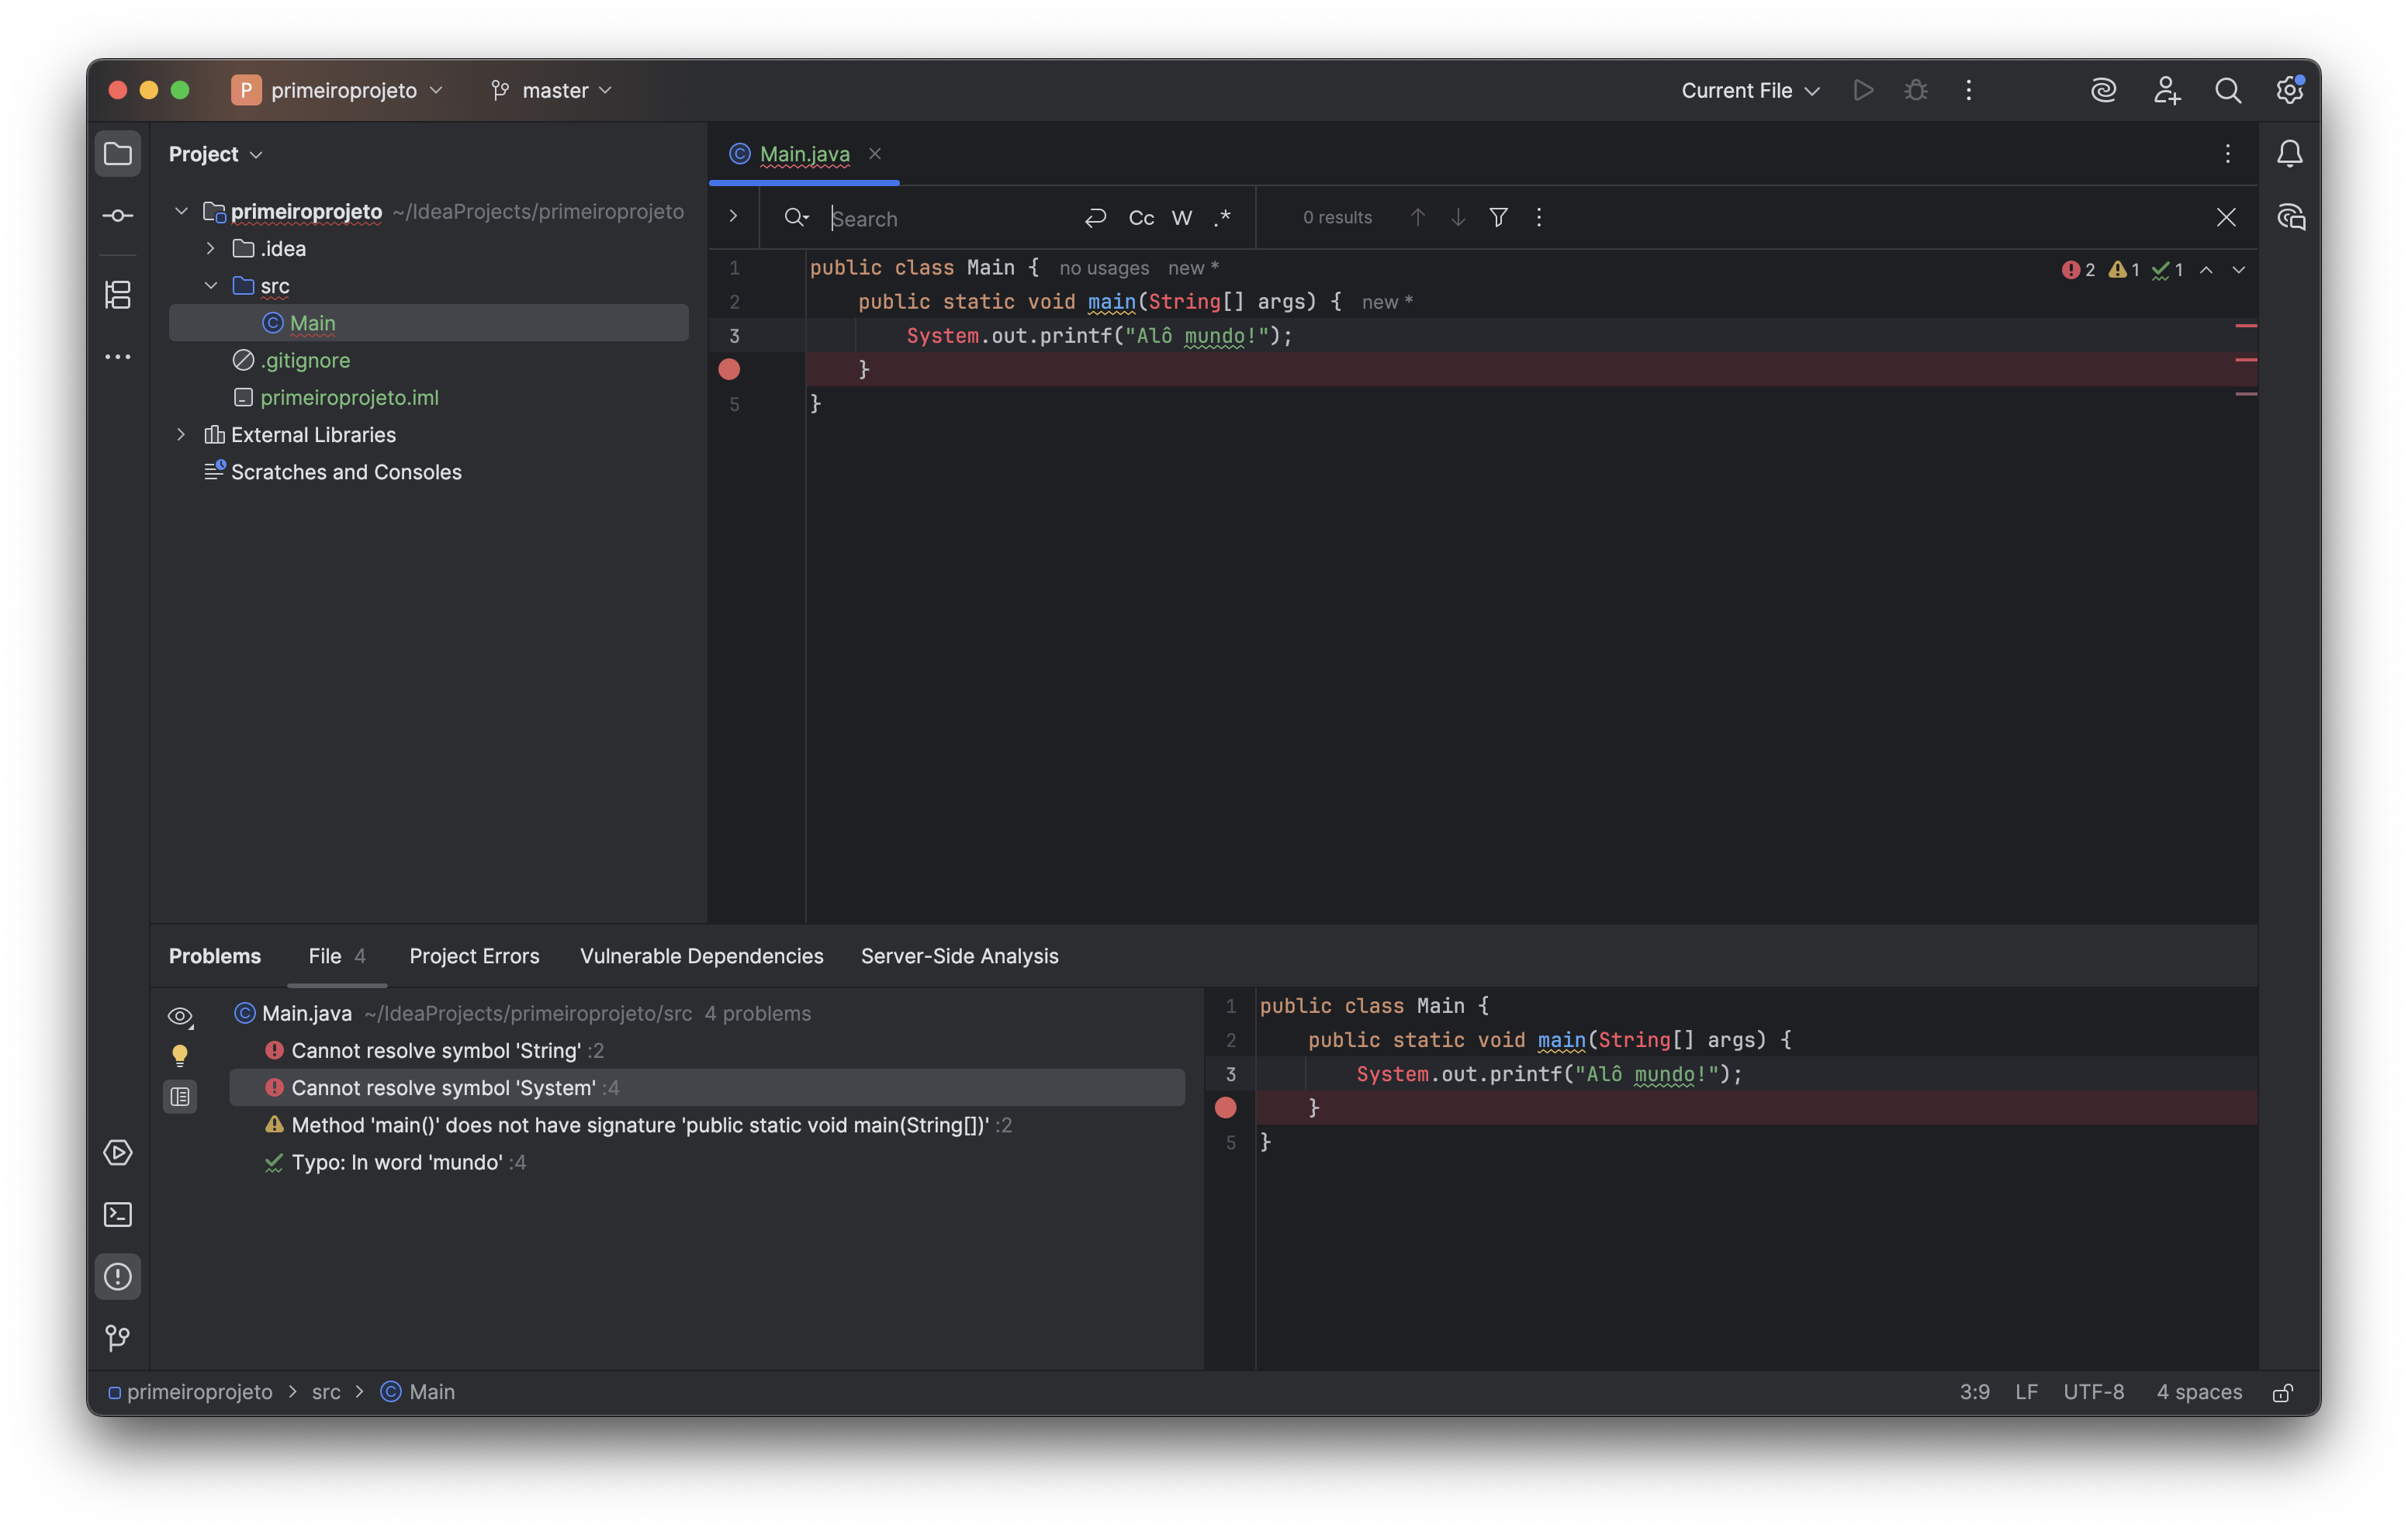Select the File tab in Problems
Image resolution: width=2408 pixels, height=1531 pixels.
tap(337, 956)
